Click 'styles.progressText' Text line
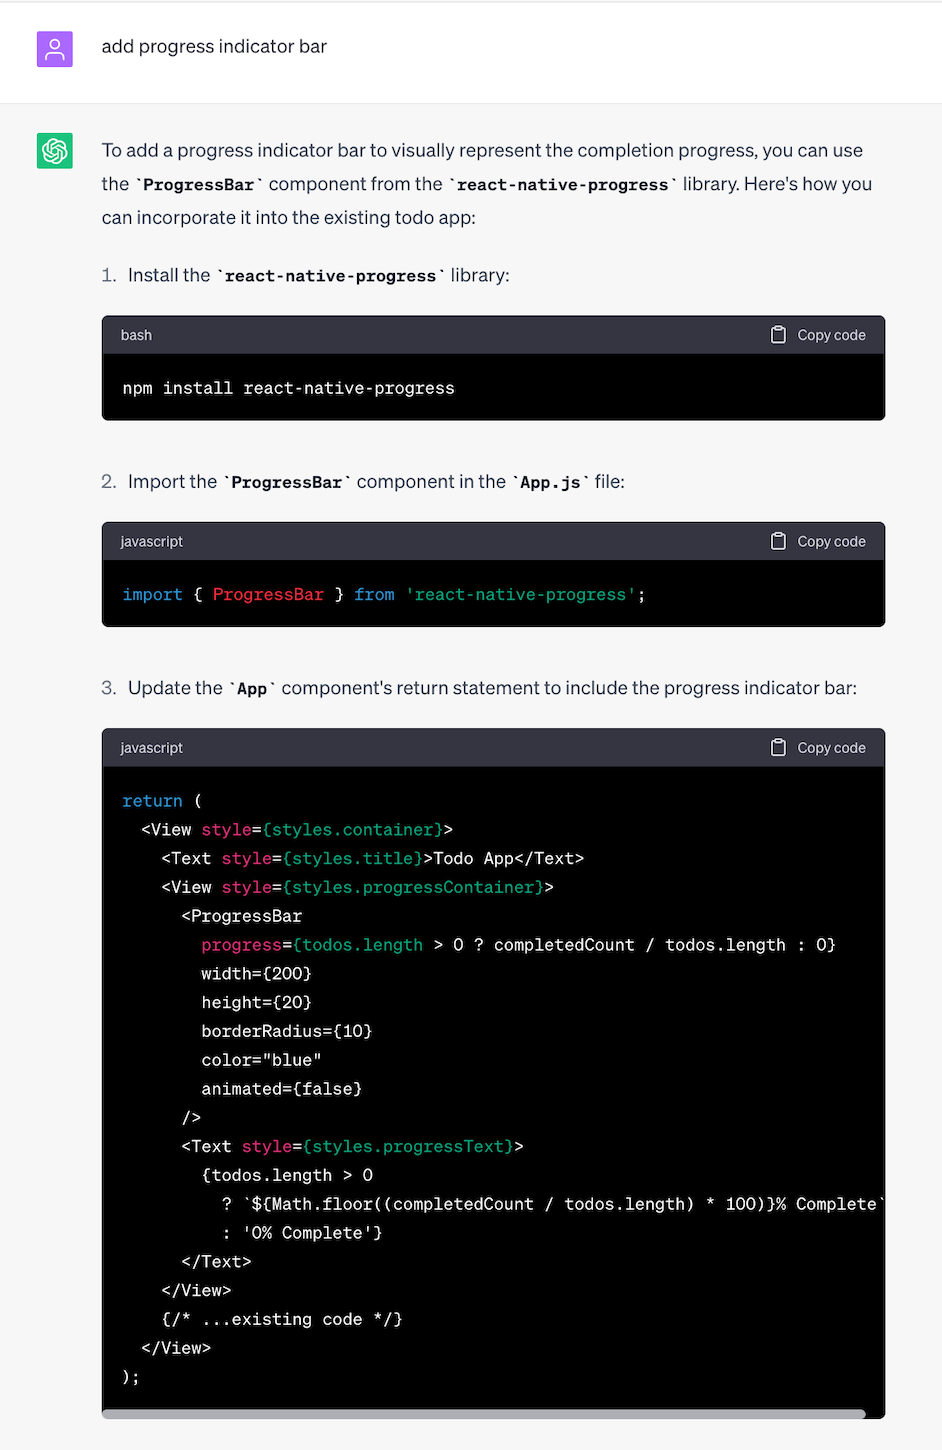Image resolution: width=942 pixels, height=1450 pixels. pos(352,1146)
